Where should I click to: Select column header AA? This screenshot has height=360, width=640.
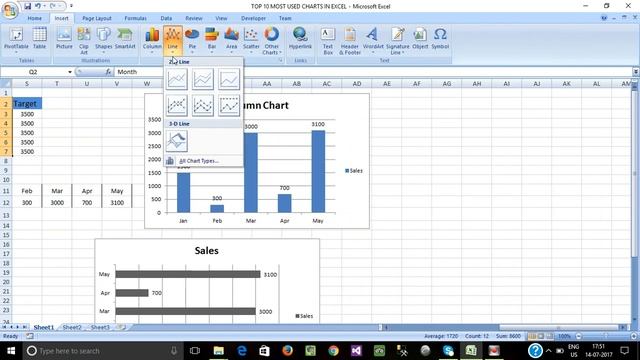point(267,84)
